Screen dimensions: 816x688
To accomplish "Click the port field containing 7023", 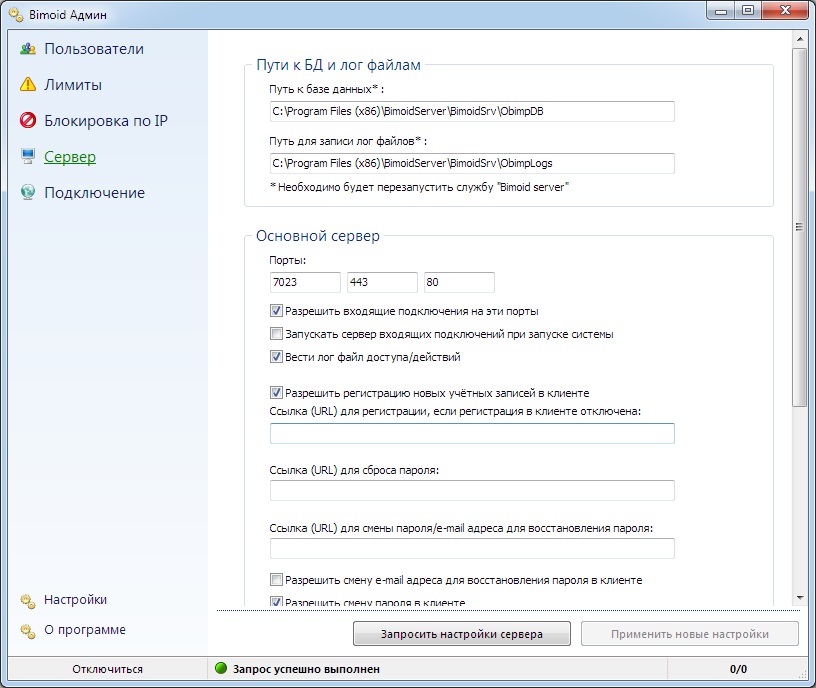I will [305, 282].
